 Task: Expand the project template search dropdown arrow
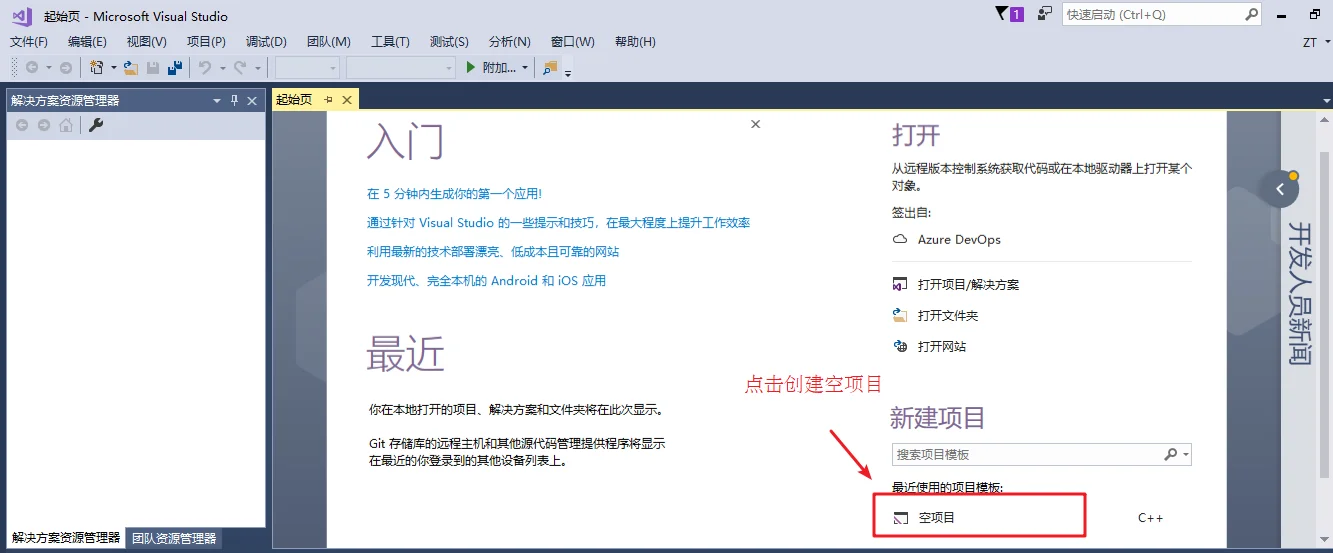1186,454
